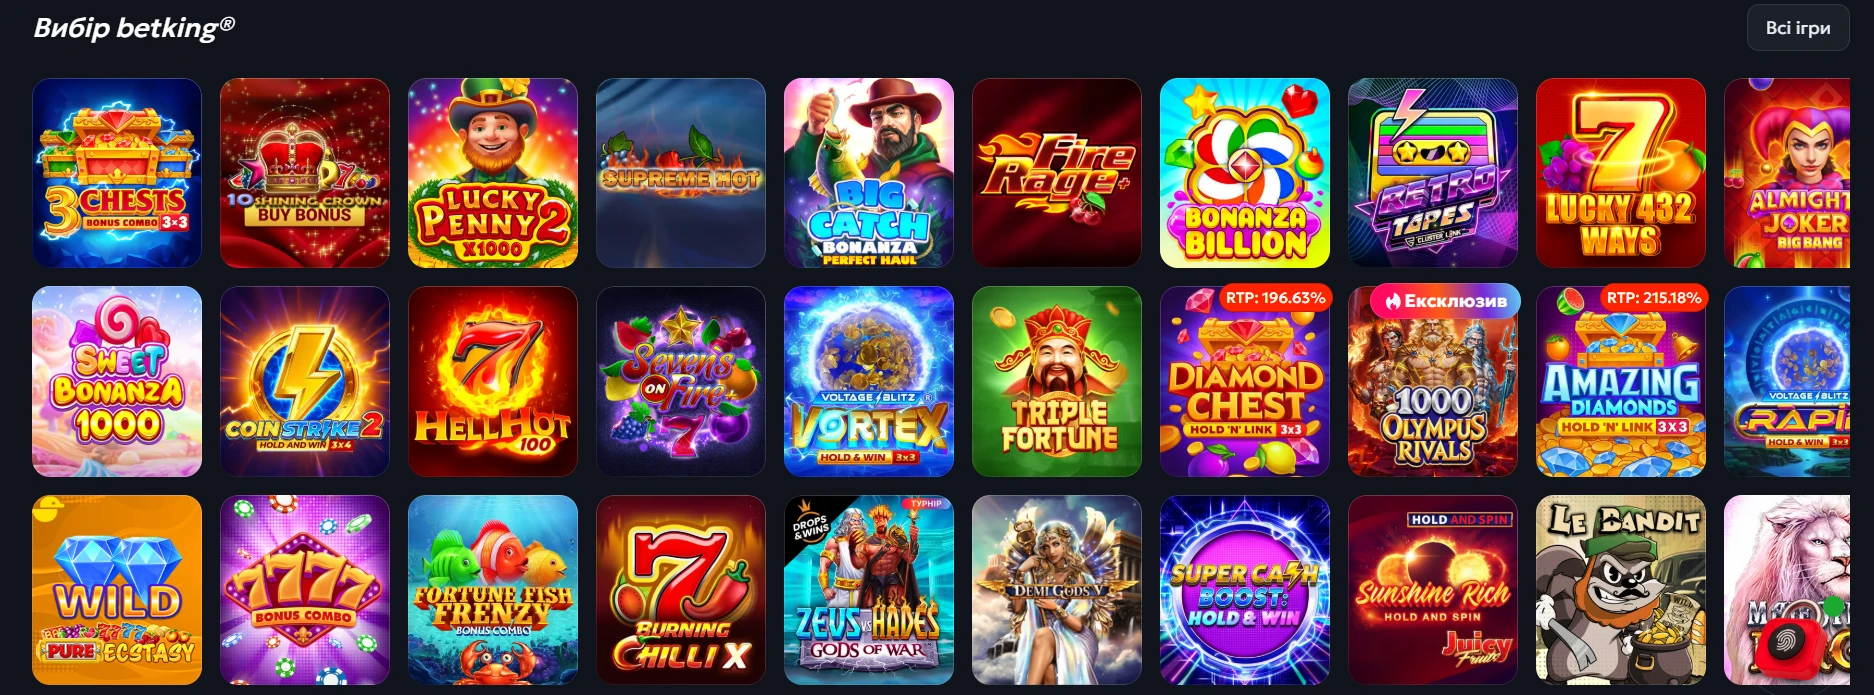1874x695 pixels.
Task: Open Supreme Hot game tile
Action: pyautogui.click(x=681, y=173)
